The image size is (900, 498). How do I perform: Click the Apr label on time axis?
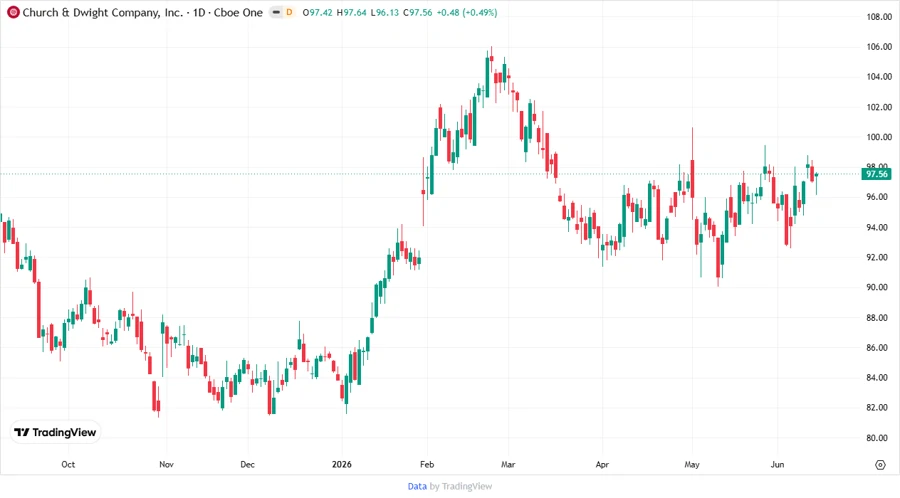point(602,464)
